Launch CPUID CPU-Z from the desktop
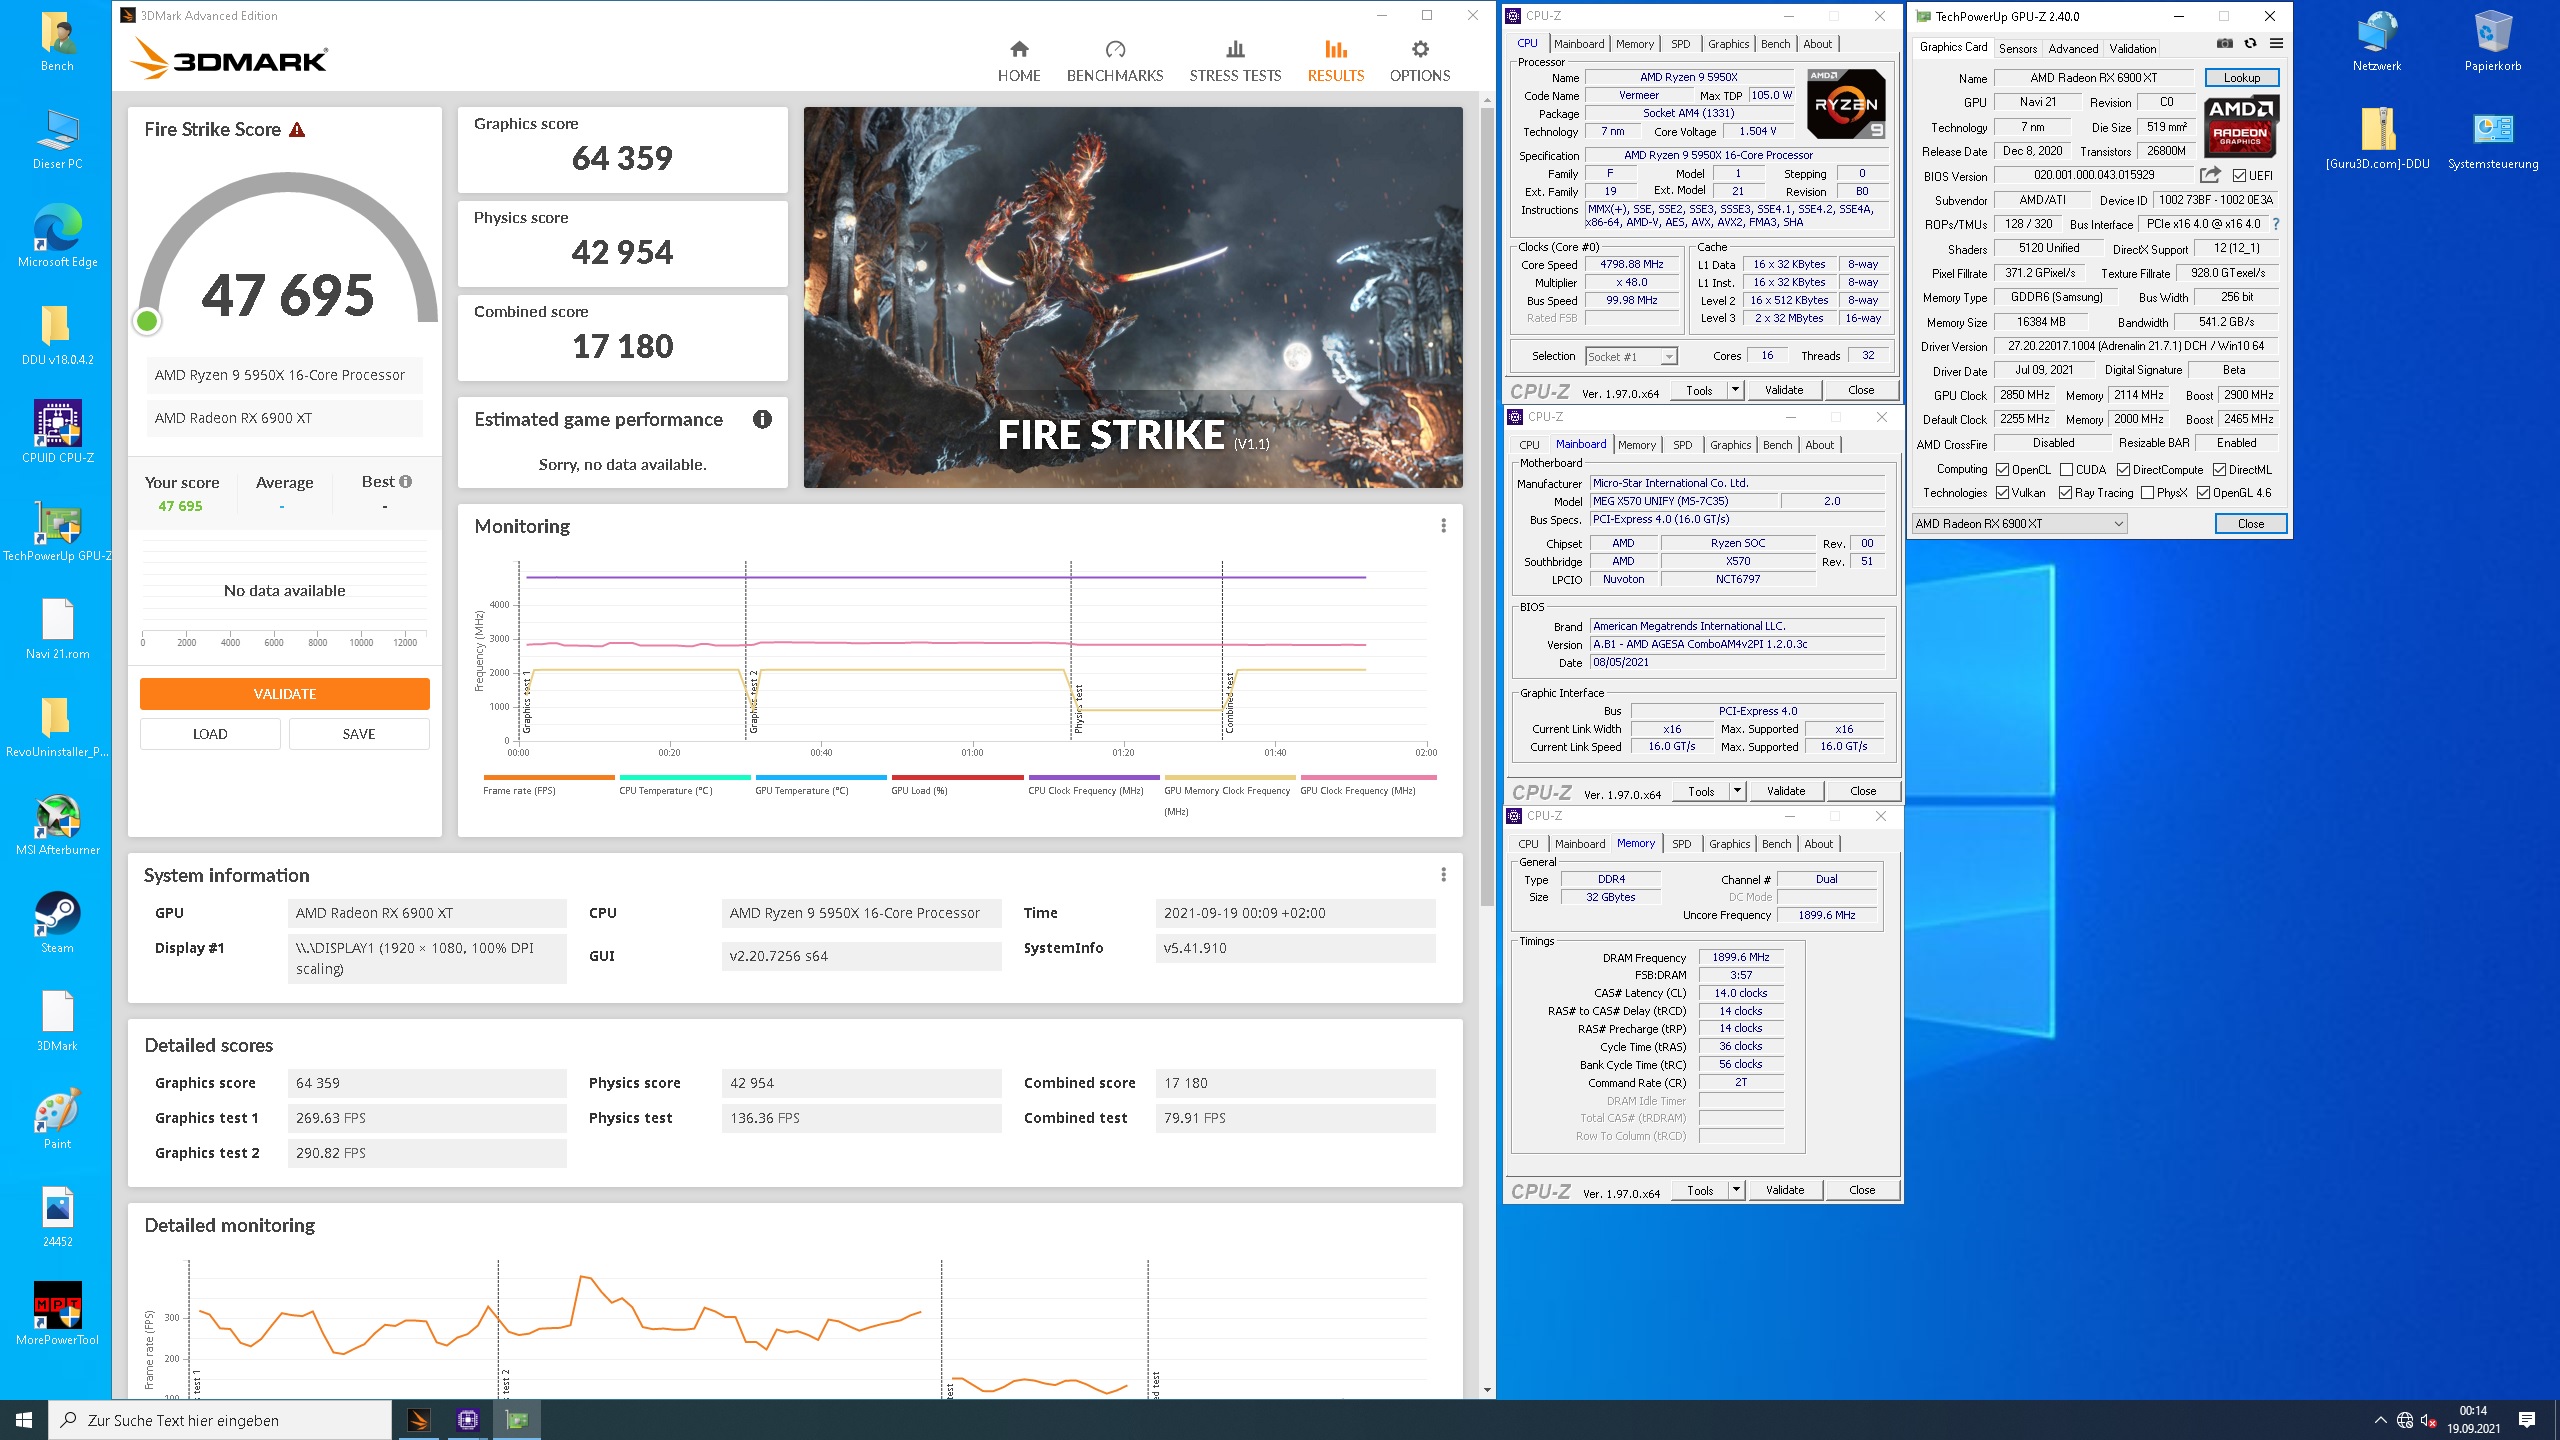This screenshot has width=2560, height=1440. click(x=57, y=433)
